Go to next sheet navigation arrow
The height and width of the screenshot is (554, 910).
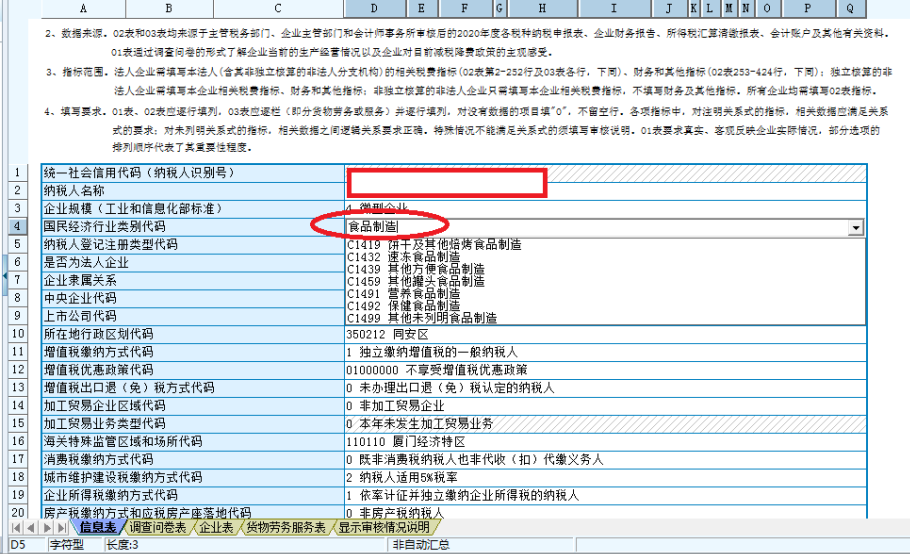pos(46,528)
